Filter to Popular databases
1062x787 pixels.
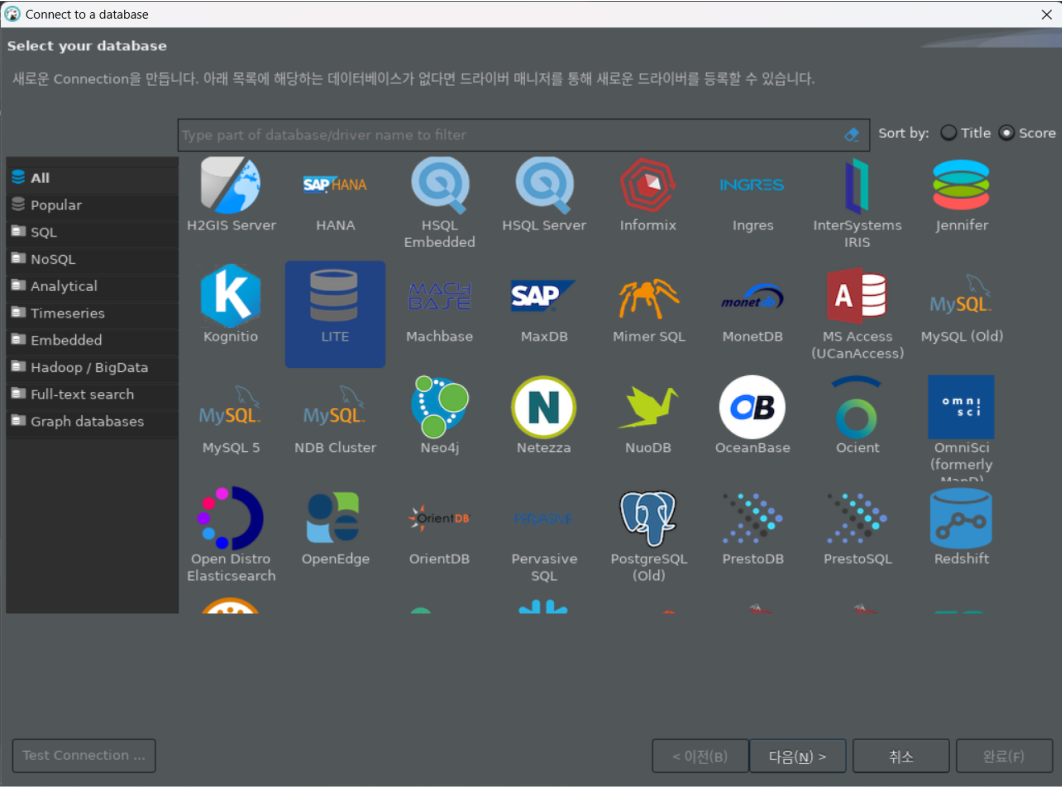[92, 205]
